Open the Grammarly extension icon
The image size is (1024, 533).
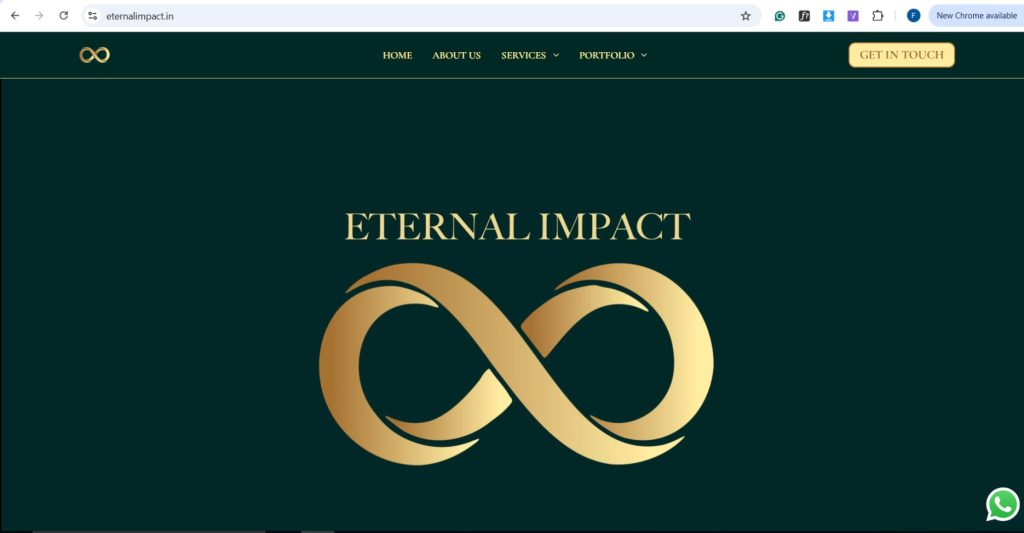tap(780, 16)
